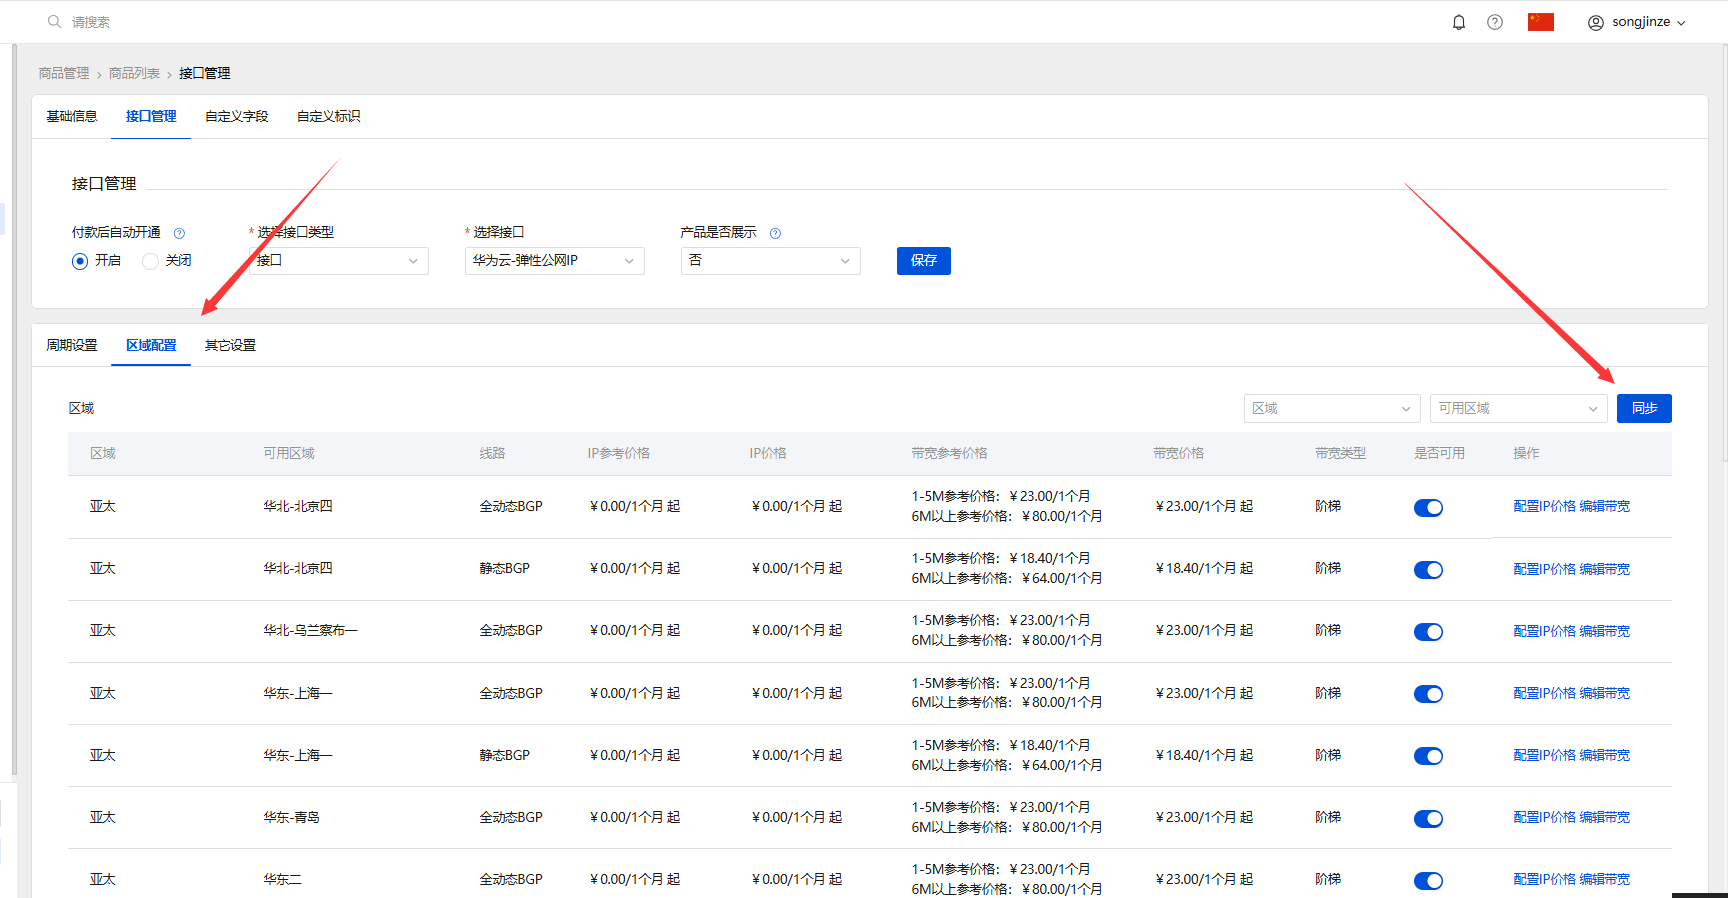Image resolution: width=1728 pixels, height=898 pixels.
Task: Toggle availability for 华北-北京四 全动态BGP row
Action: [1428, 508]
